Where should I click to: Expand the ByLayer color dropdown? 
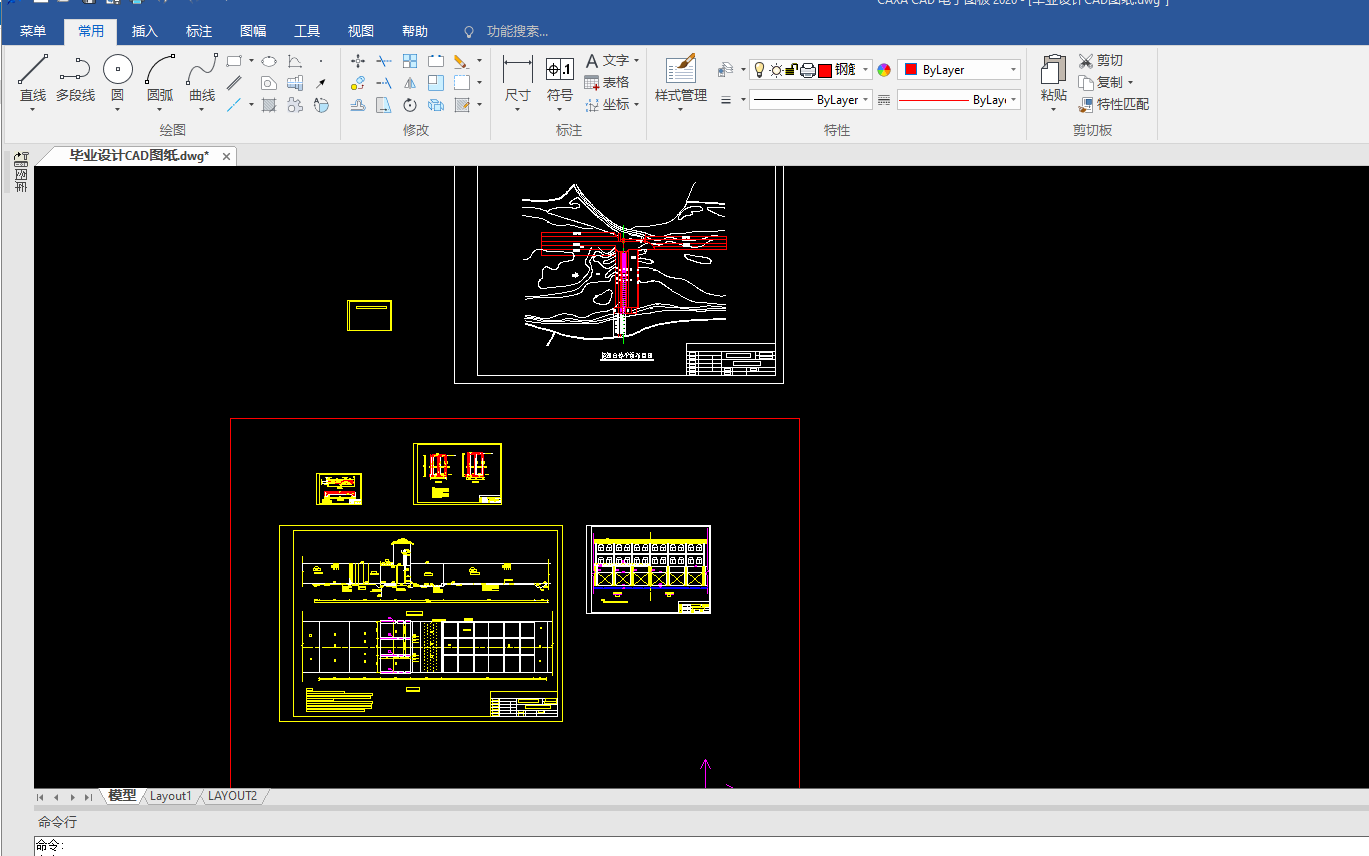[x=1013, y=70]
